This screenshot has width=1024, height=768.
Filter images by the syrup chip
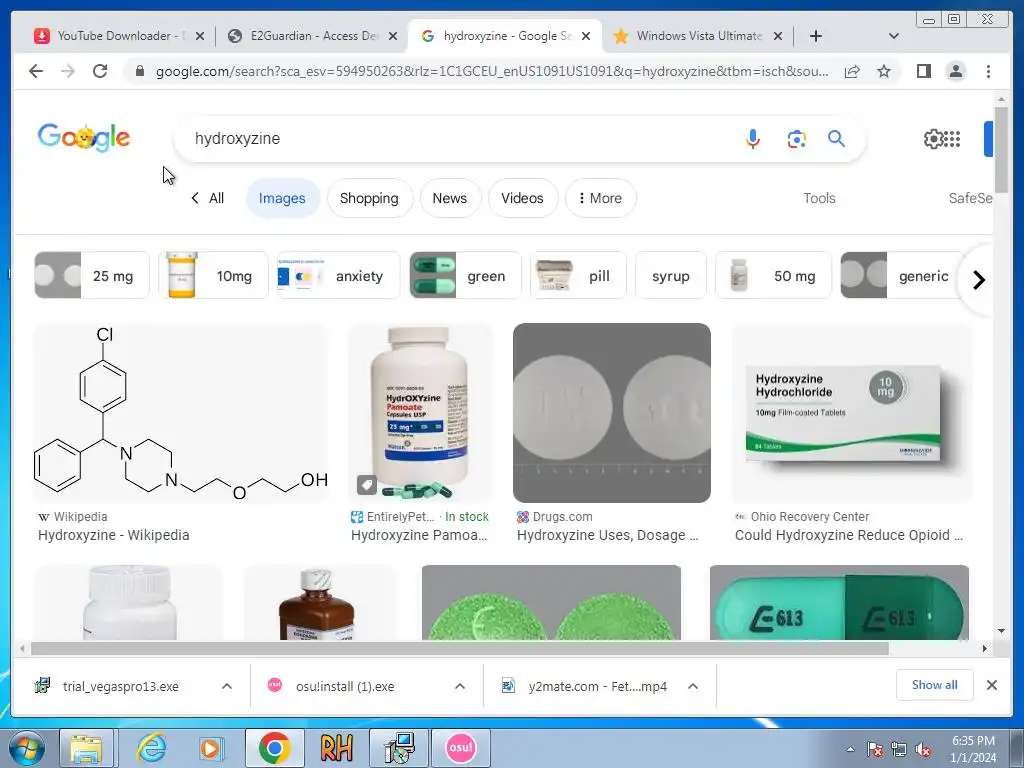[671, 275]
